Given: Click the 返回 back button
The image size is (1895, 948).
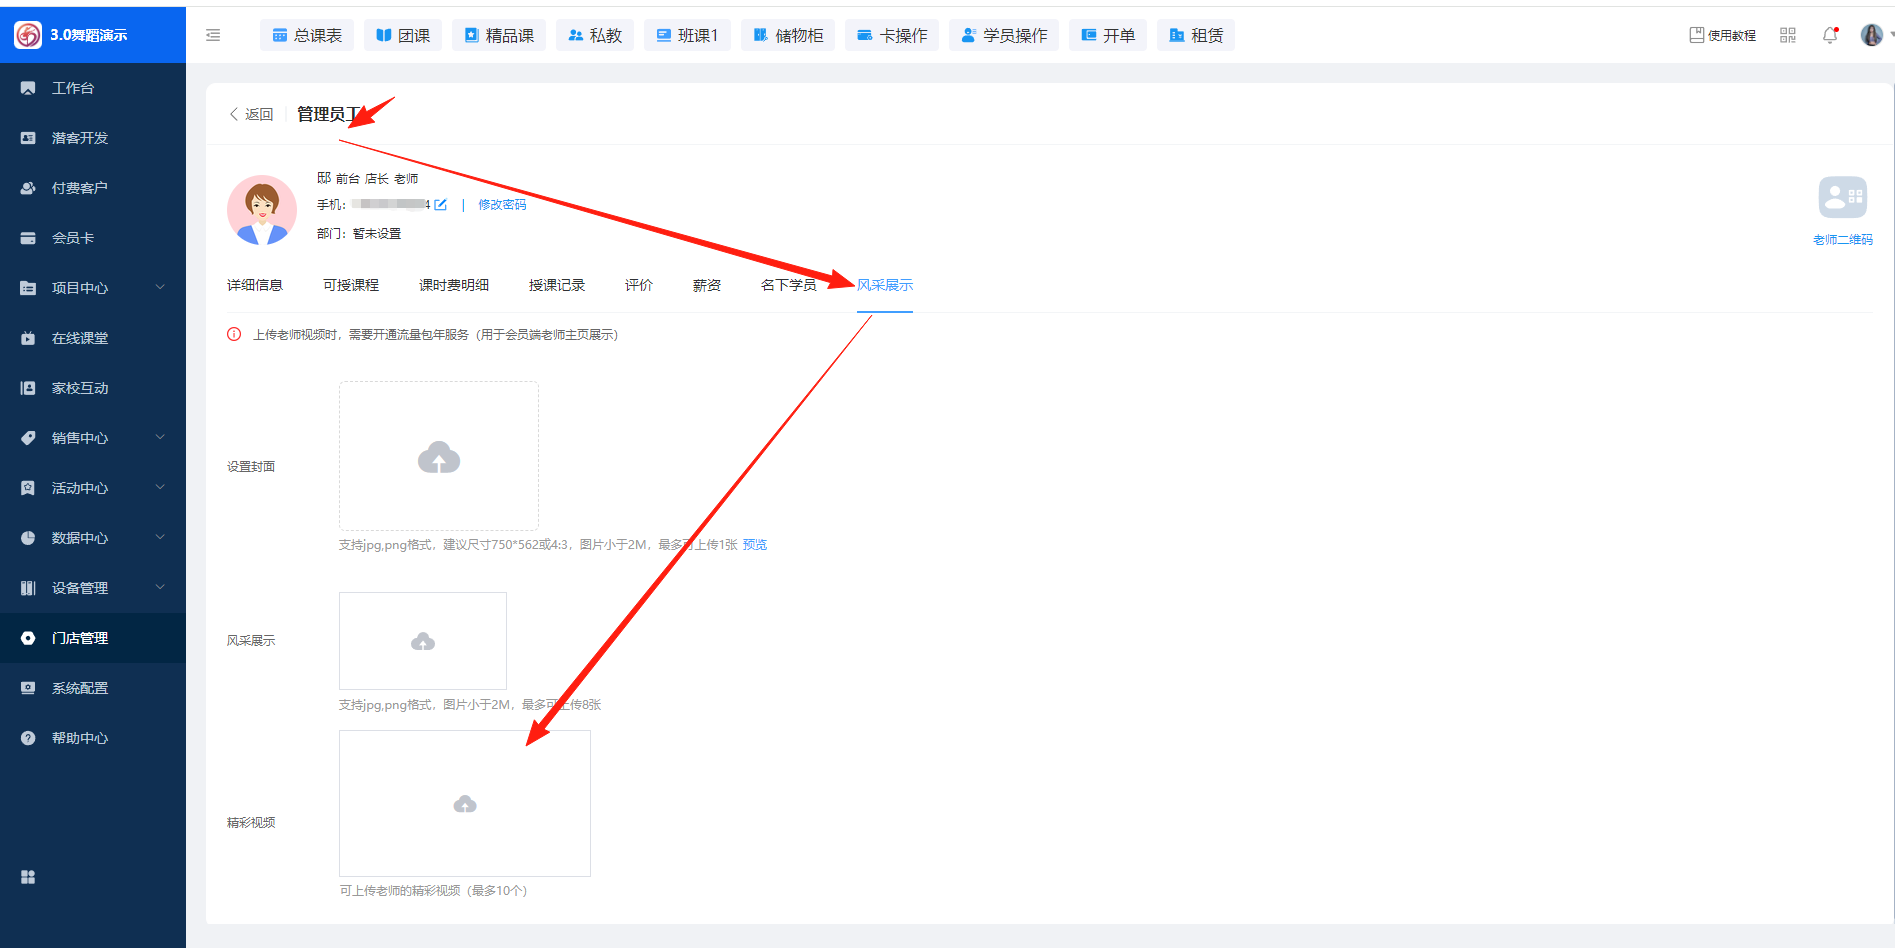Looking at the screenshot, I should [252, 114].
